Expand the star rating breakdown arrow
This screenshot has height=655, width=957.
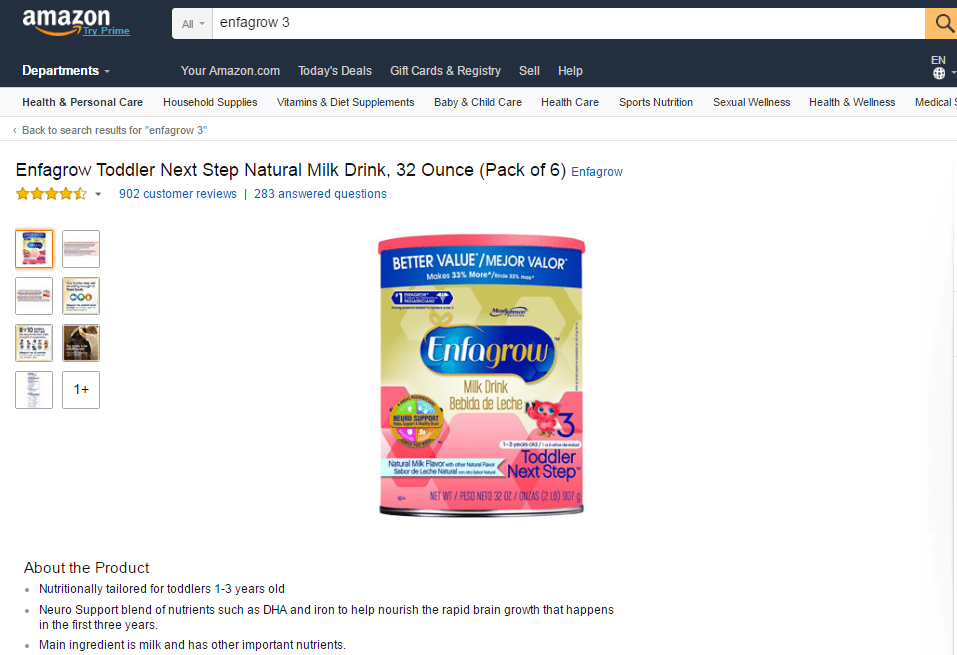pos(98,195)
